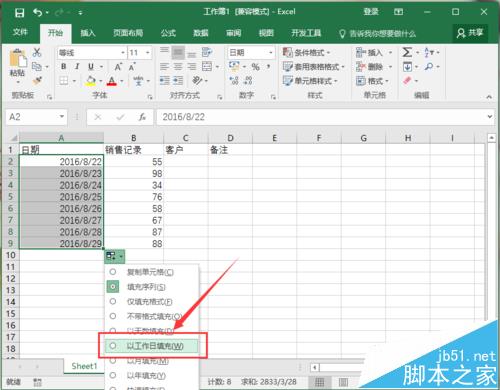Align text left icon
Image resolution: width=500 pixels, height=390 pixels.
click(x=164, y=67)
